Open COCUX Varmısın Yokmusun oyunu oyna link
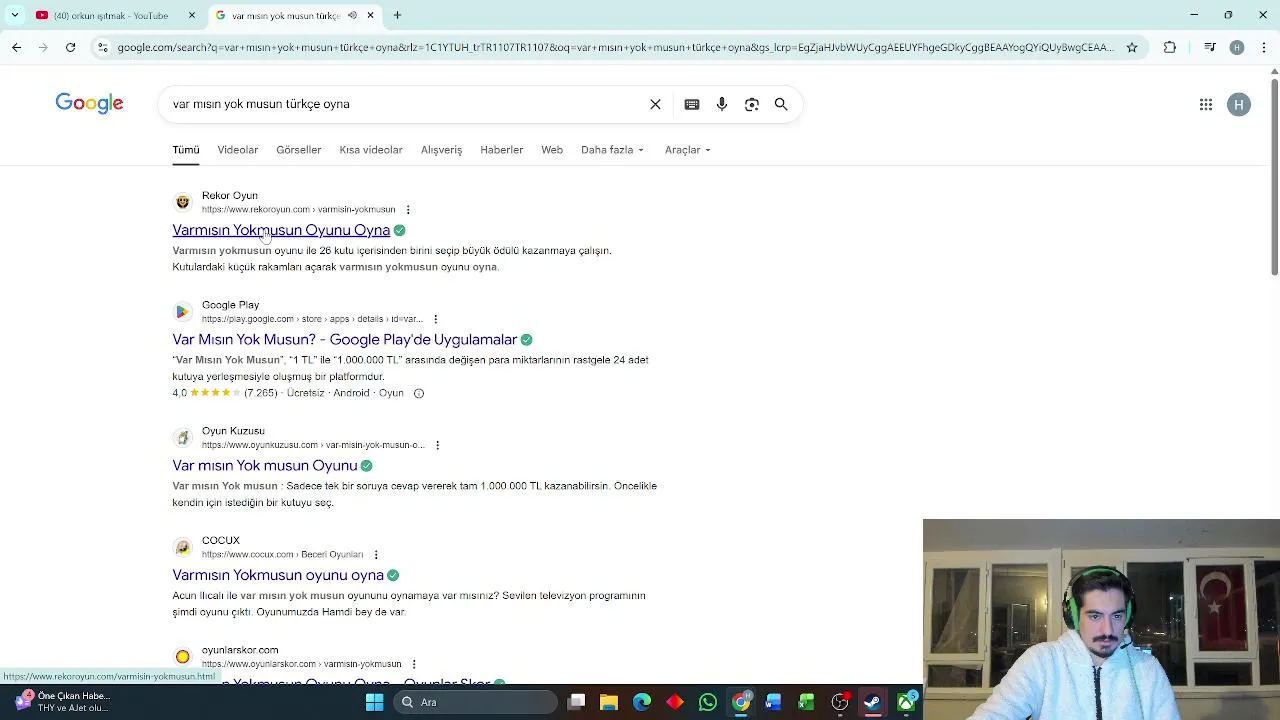Viewport: 1280px width, 720px height. coord(278,575)
